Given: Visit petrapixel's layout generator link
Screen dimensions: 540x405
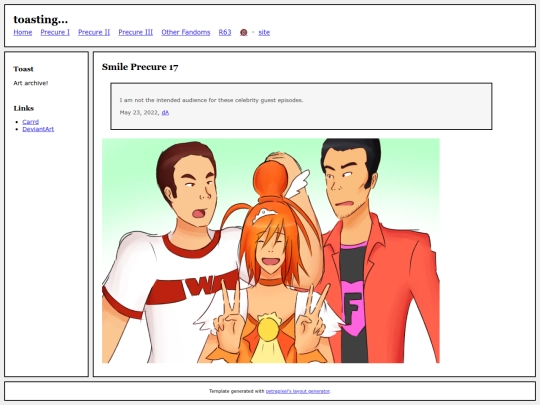Looking at the screenshot, I should tap(298, 391).
